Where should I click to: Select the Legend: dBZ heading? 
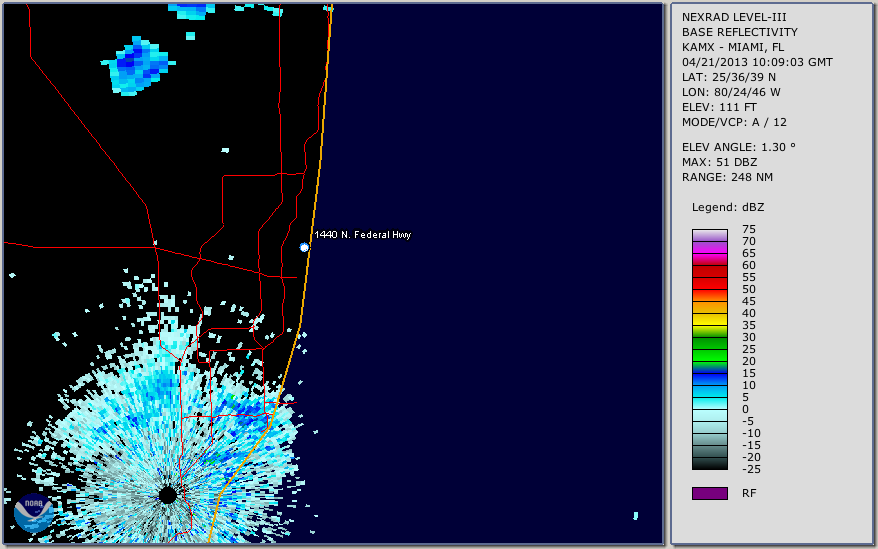728,207
